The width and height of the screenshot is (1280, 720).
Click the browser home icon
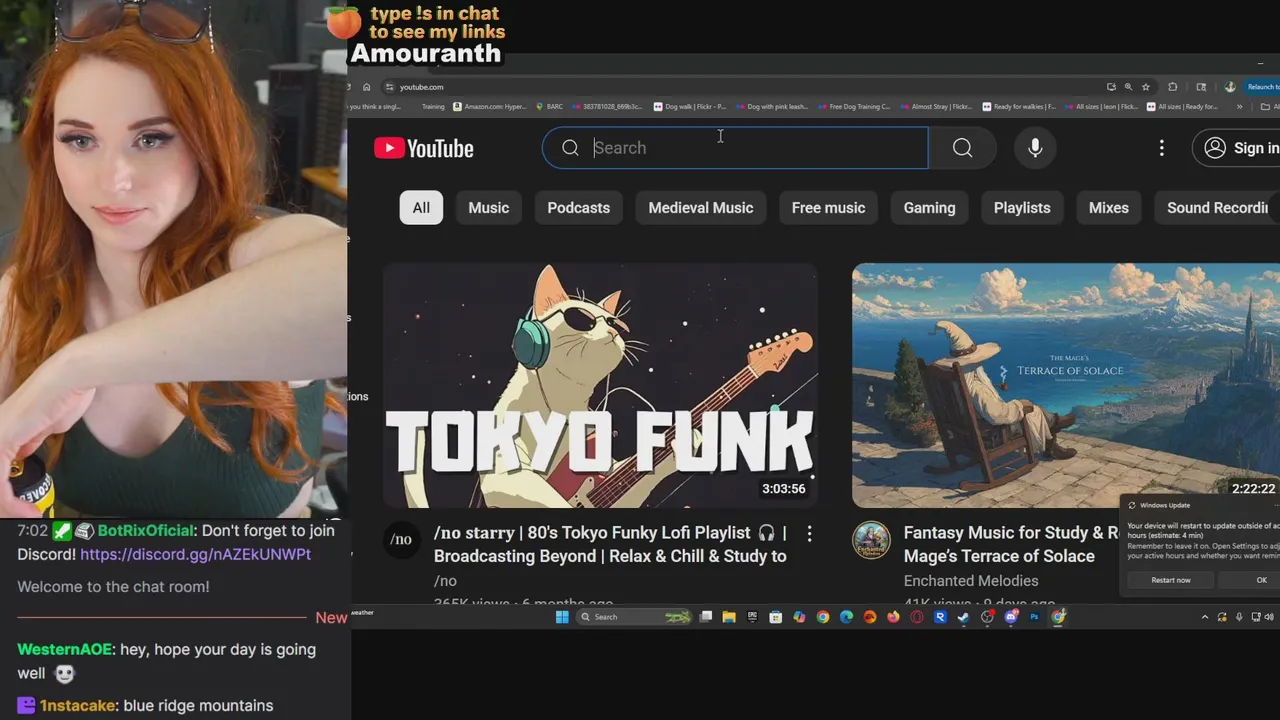[x=366, y=87]
